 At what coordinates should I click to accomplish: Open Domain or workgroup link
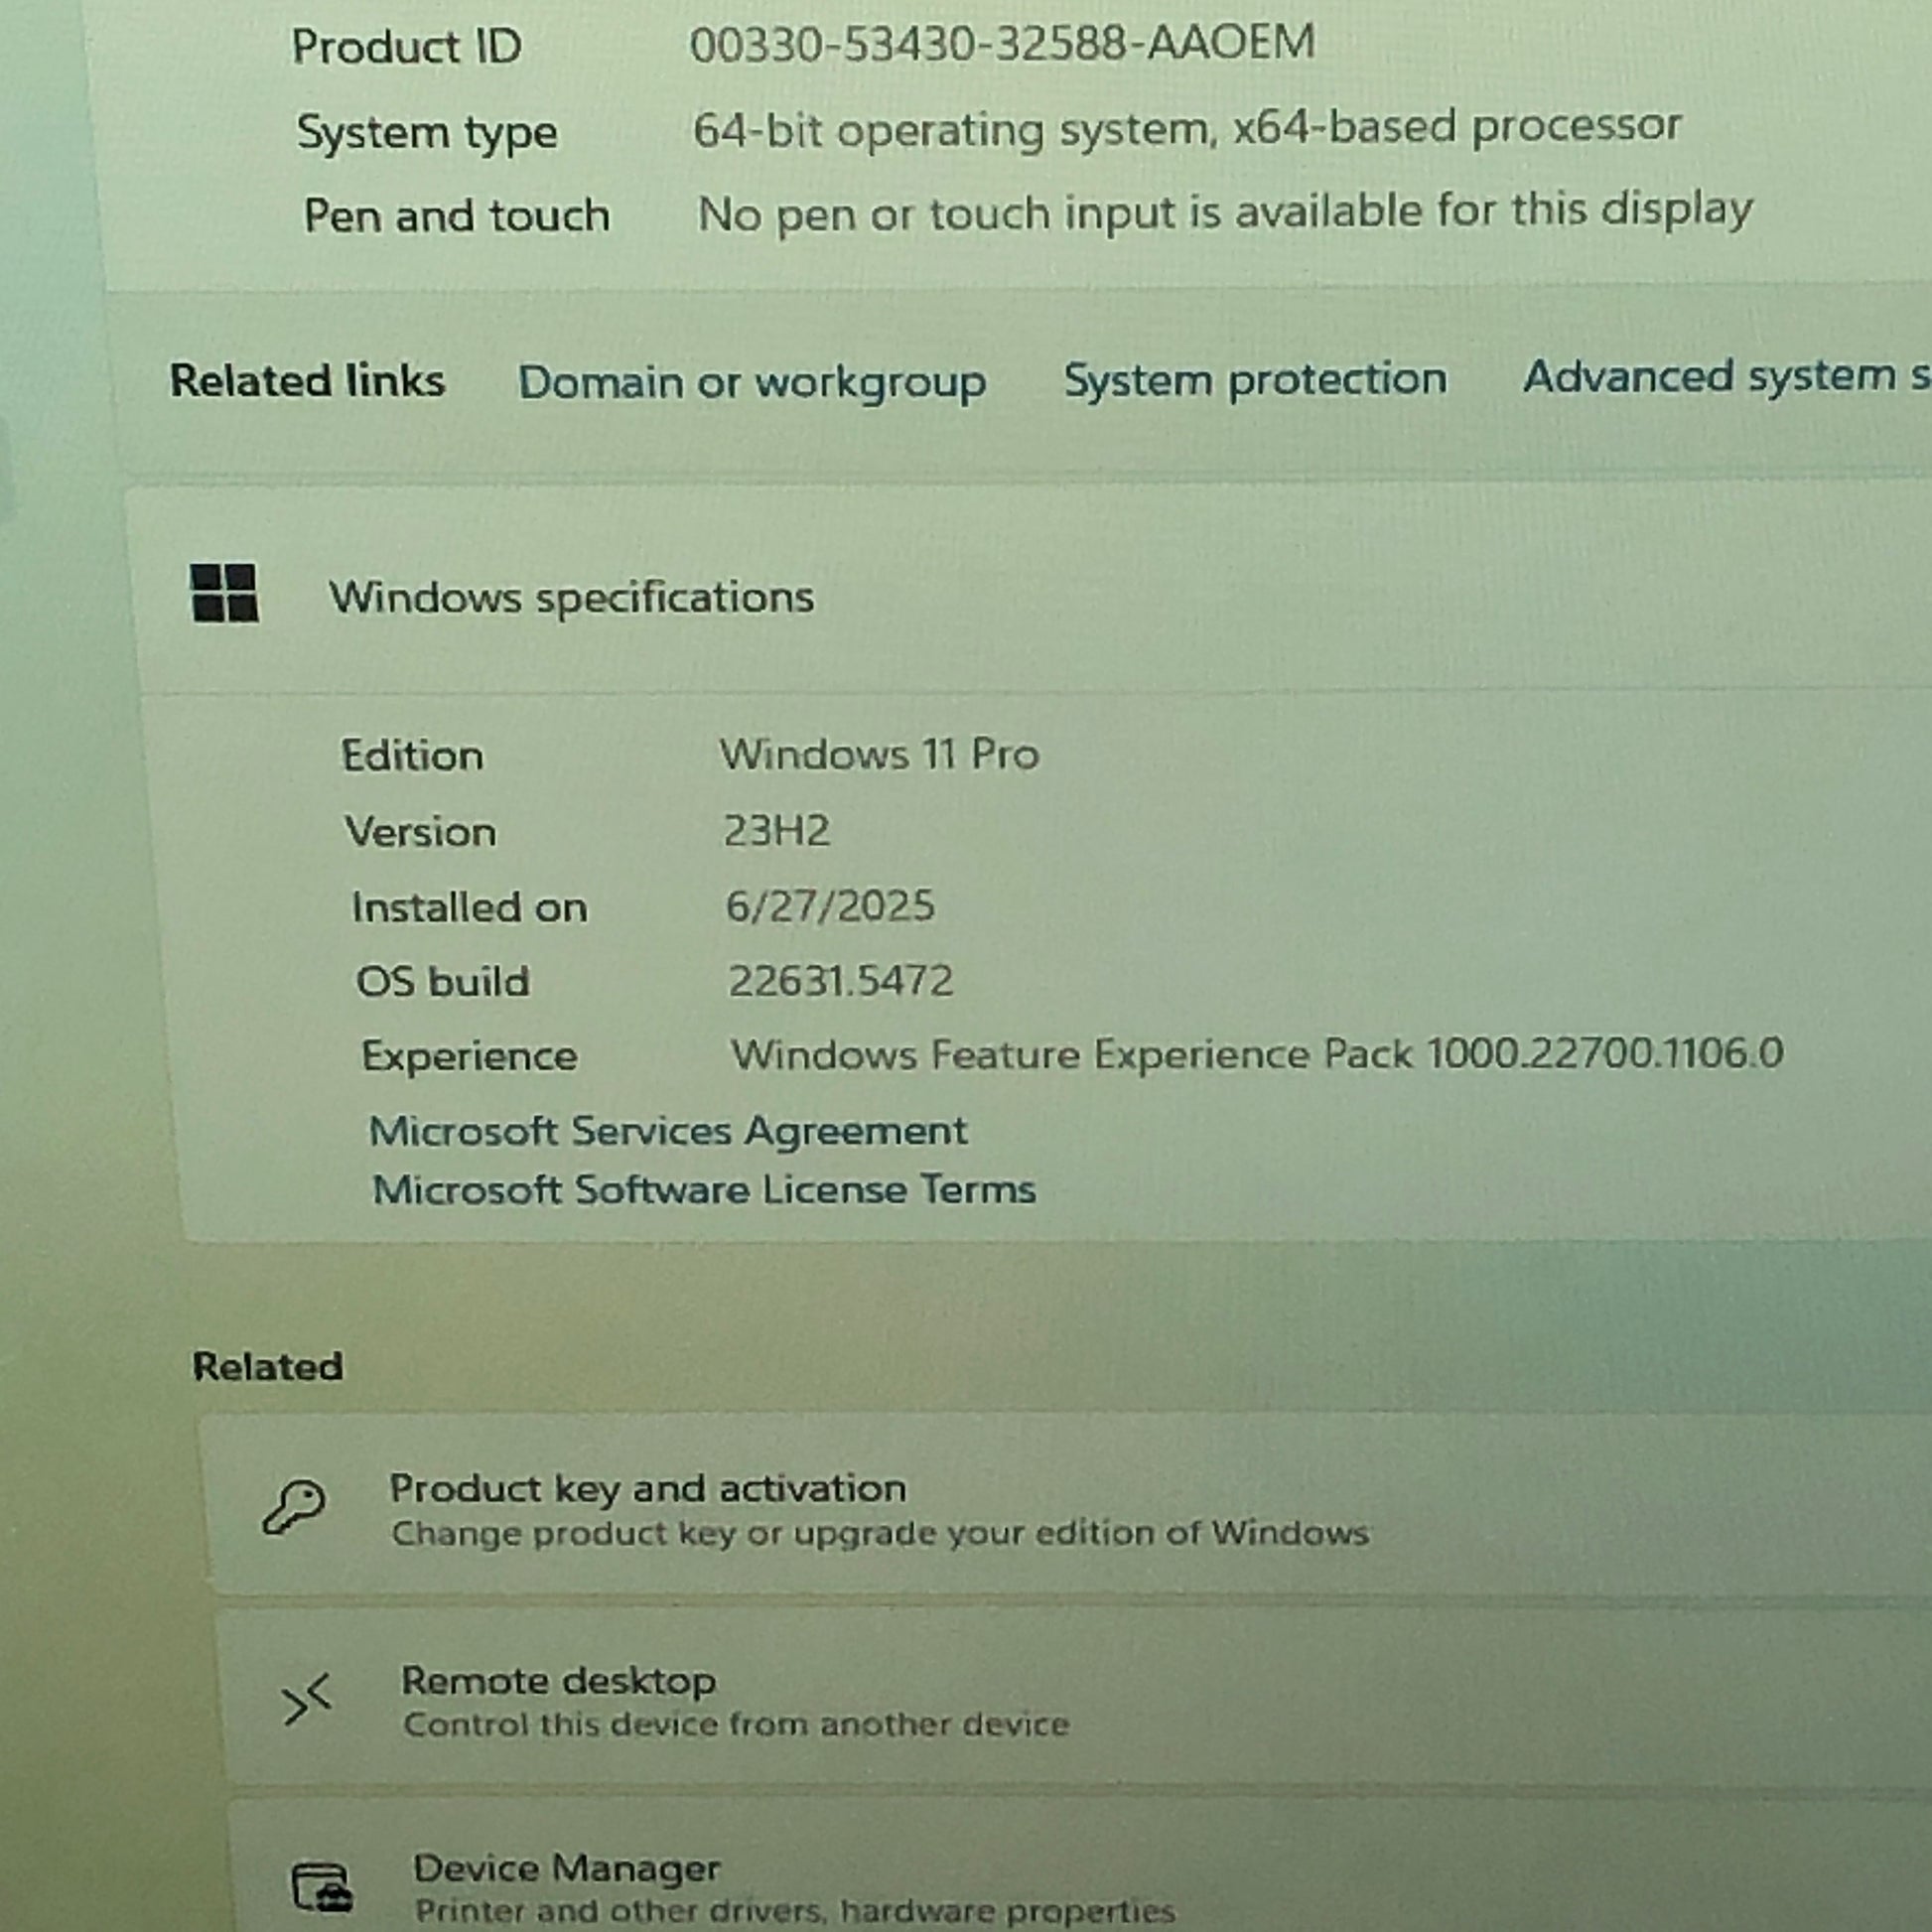[751, 382]
